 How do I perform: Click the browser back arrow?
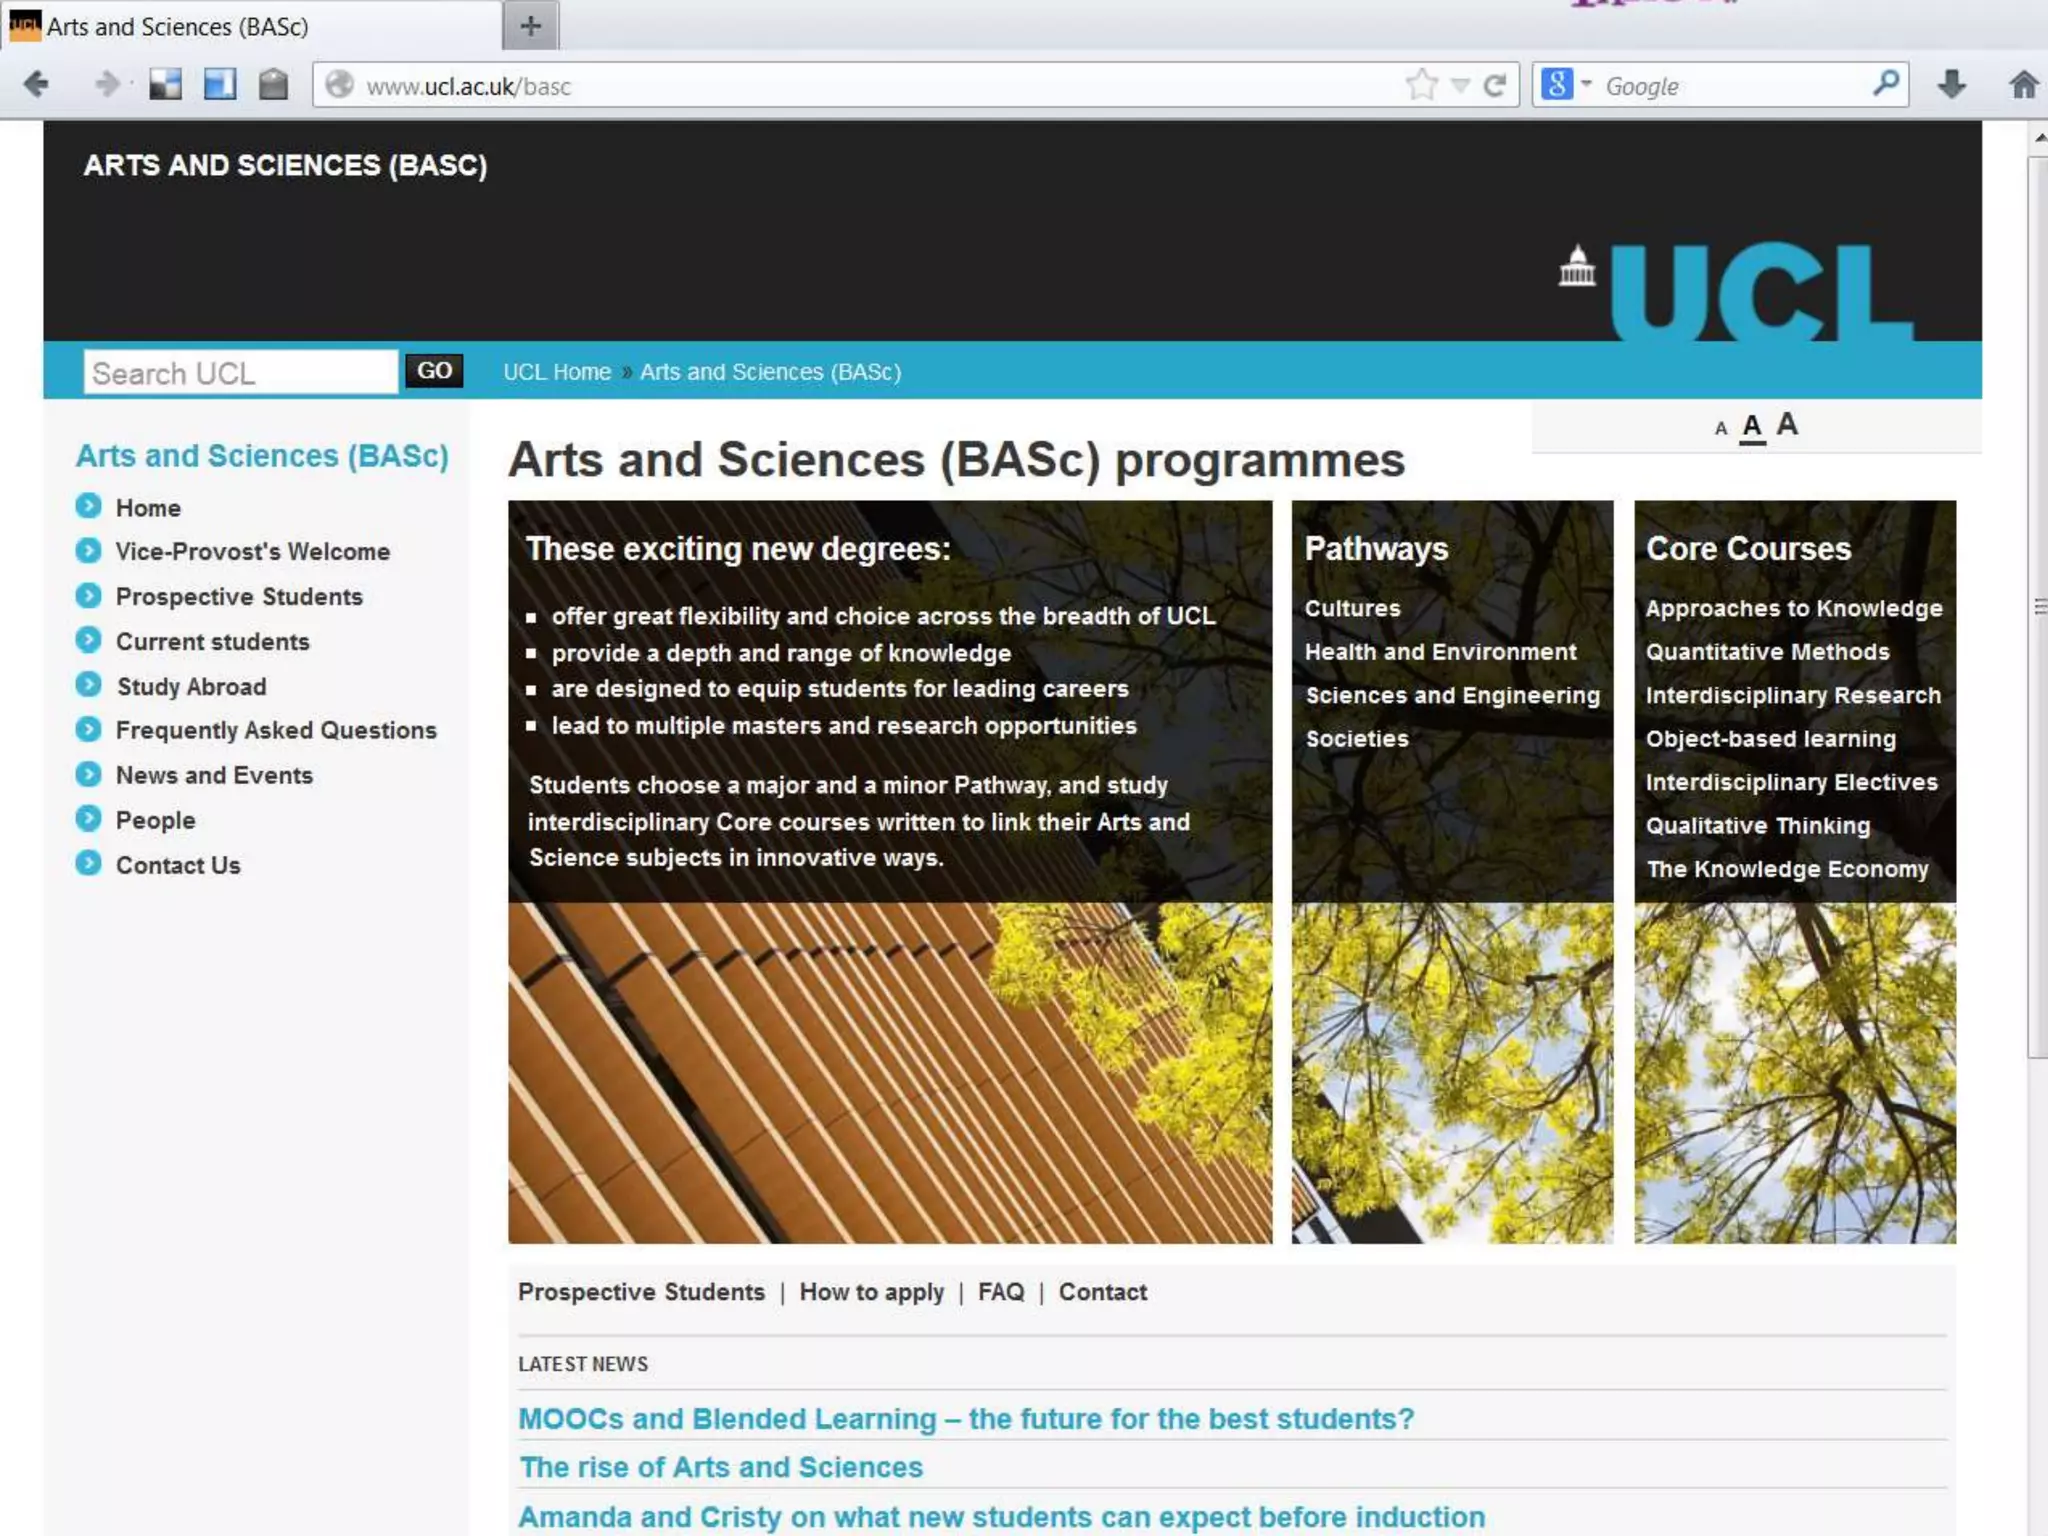pyautogui.click(x=36, y=84)
